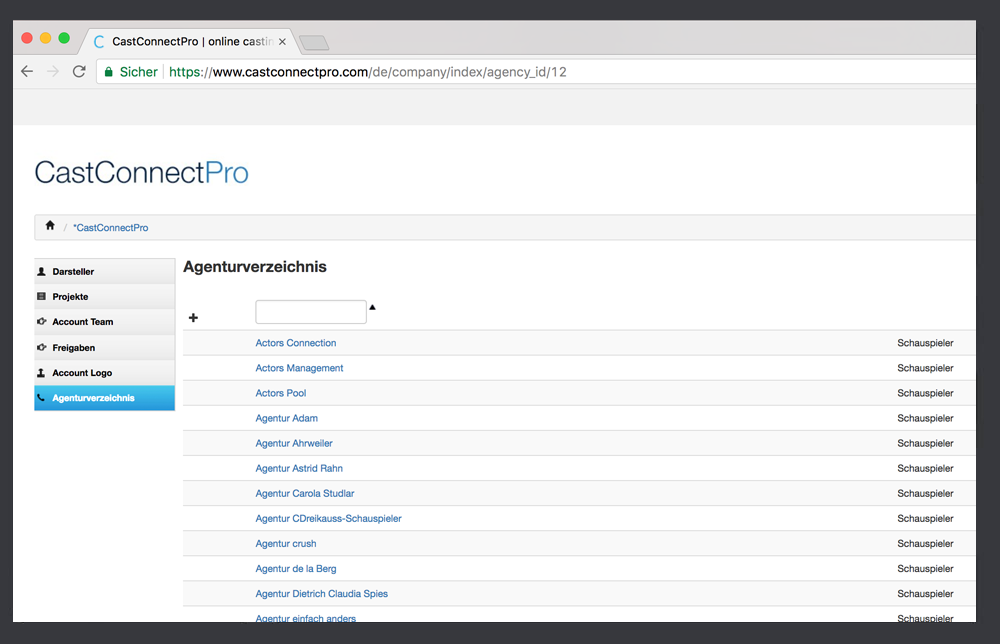Select Account Team in sidebar
This screenshot has width=1000, height=644.
pos(105,322)
